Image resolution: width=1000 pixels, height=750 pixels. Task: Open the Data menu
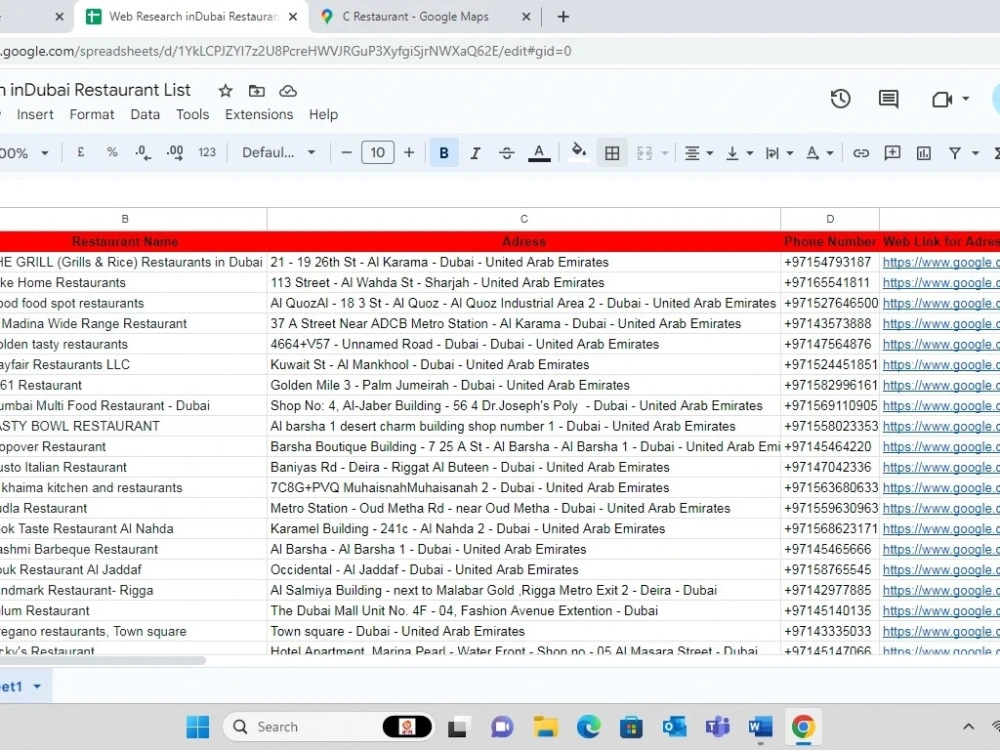145,114
